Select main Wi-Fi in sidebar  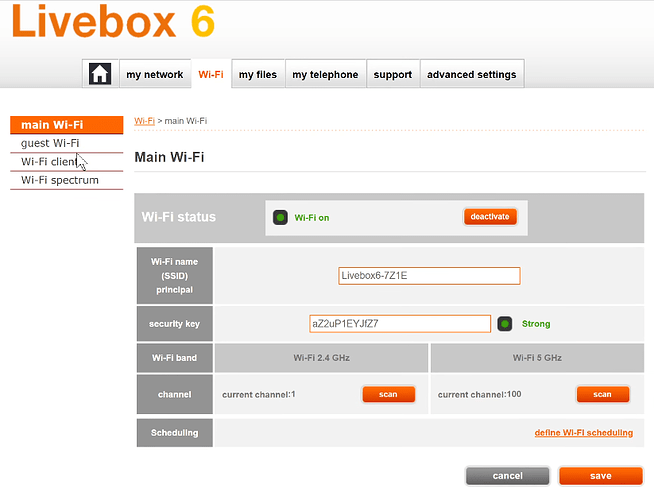pos(67,125)
